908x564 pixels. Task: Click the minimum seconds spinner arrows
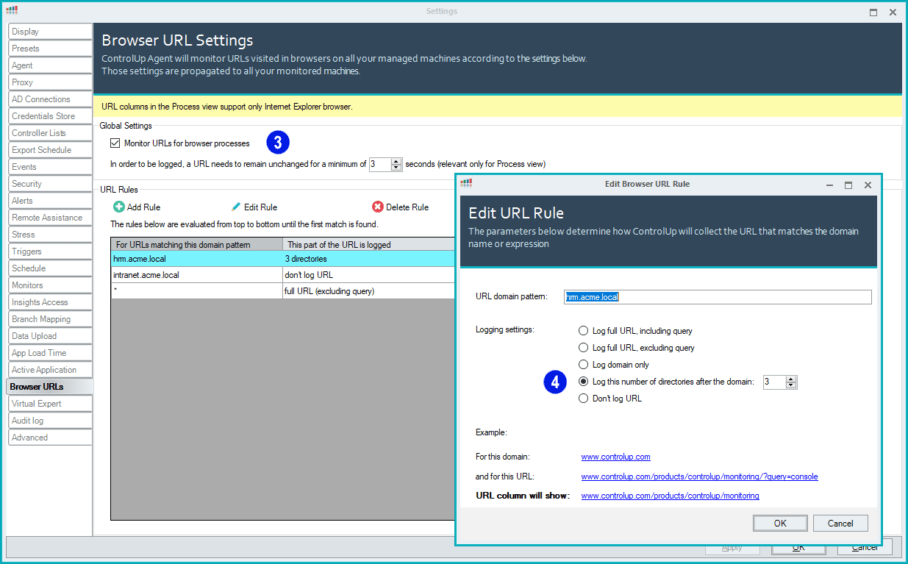[x=396, y=164]
